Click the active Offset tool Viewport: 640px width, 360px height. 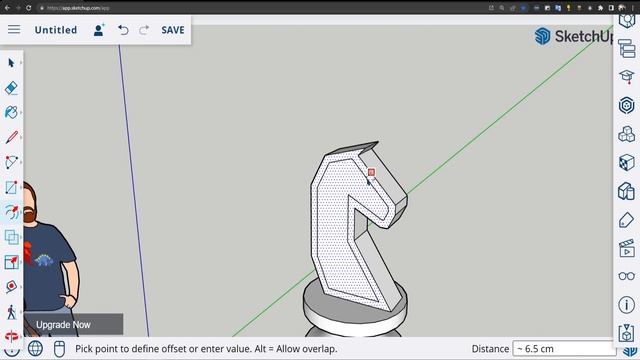(x=11, y=212)
